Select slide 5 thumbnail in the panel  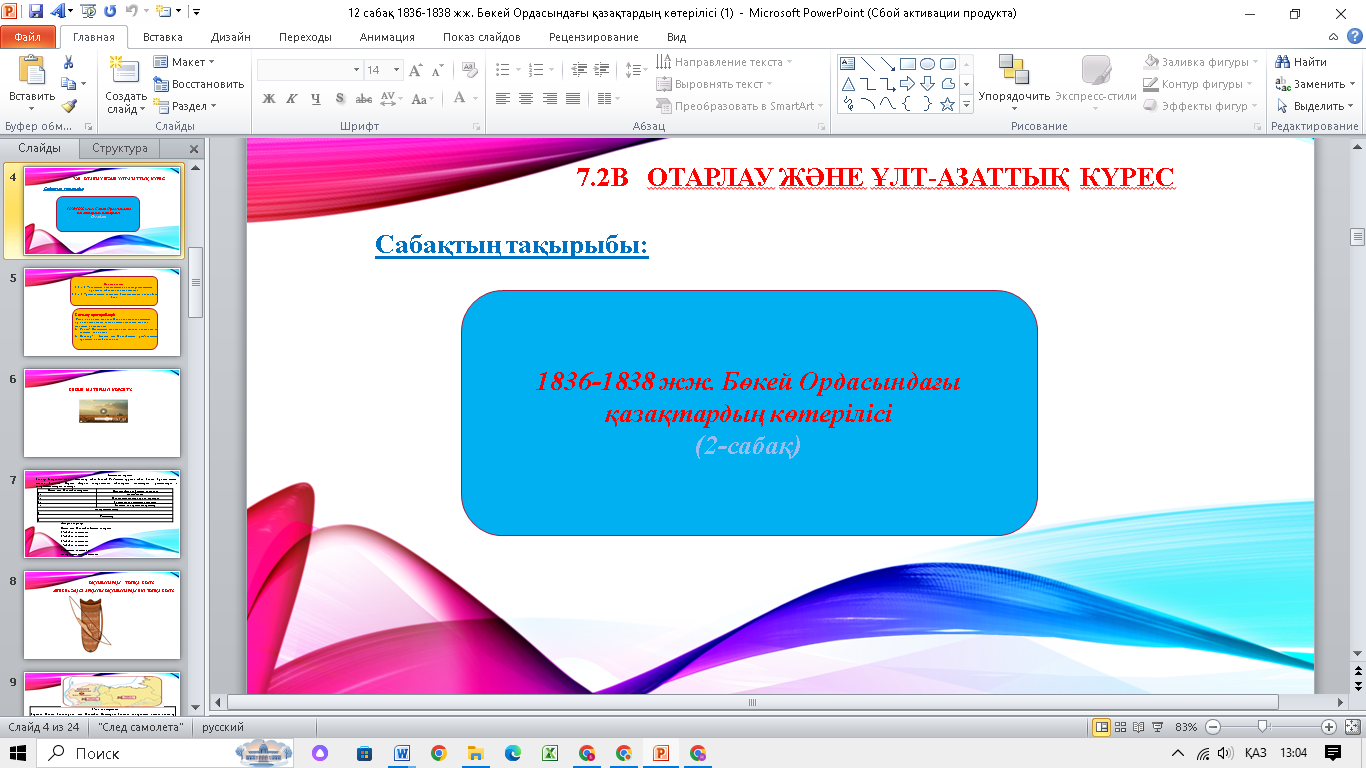[x=102, y=312]
